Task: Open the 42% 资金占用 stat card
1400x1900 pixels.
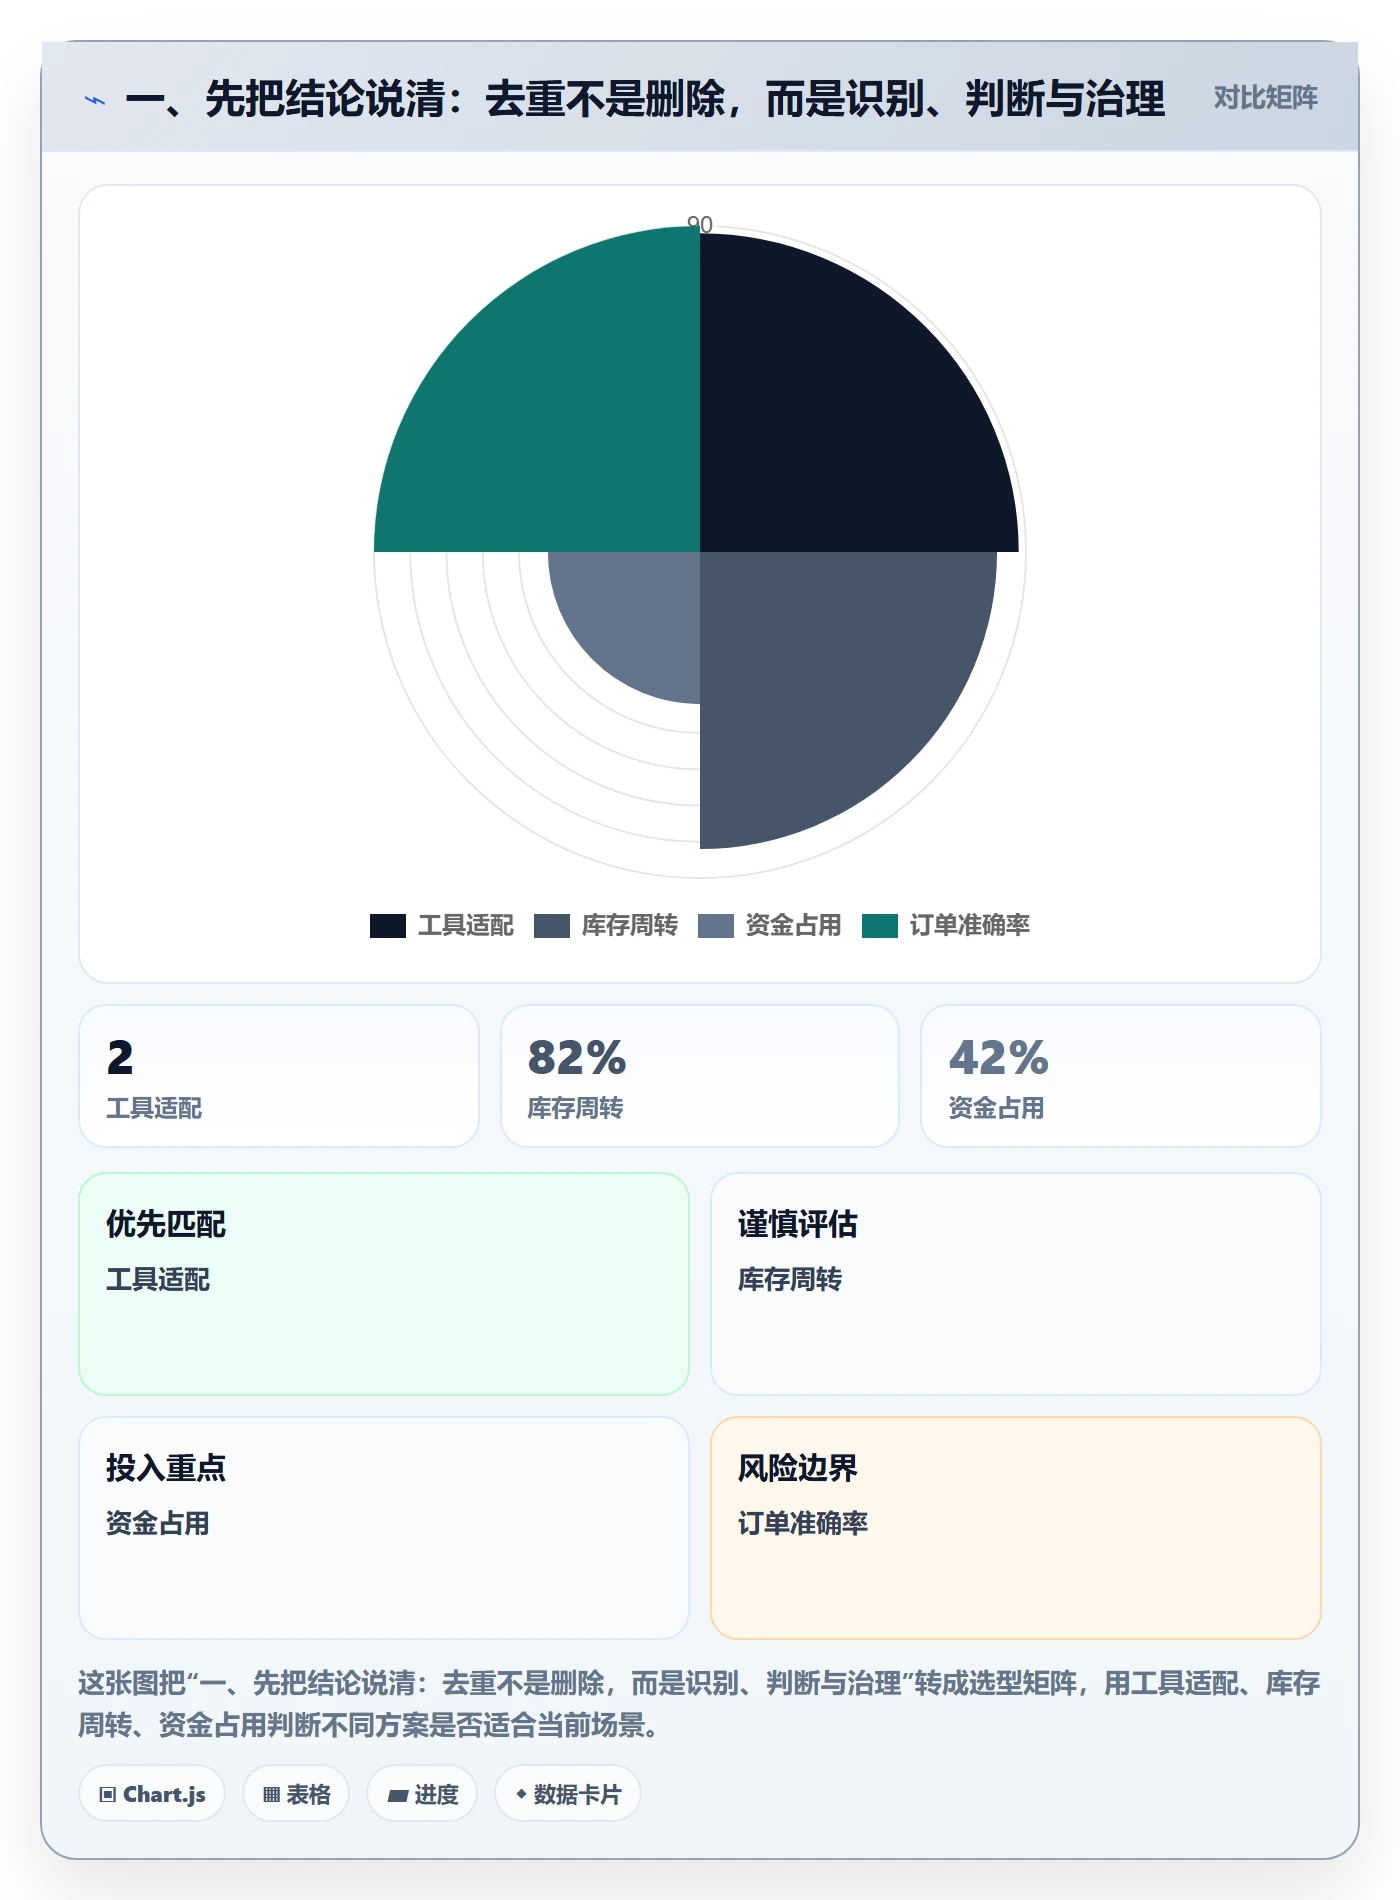Action: pos(1121,1076)
